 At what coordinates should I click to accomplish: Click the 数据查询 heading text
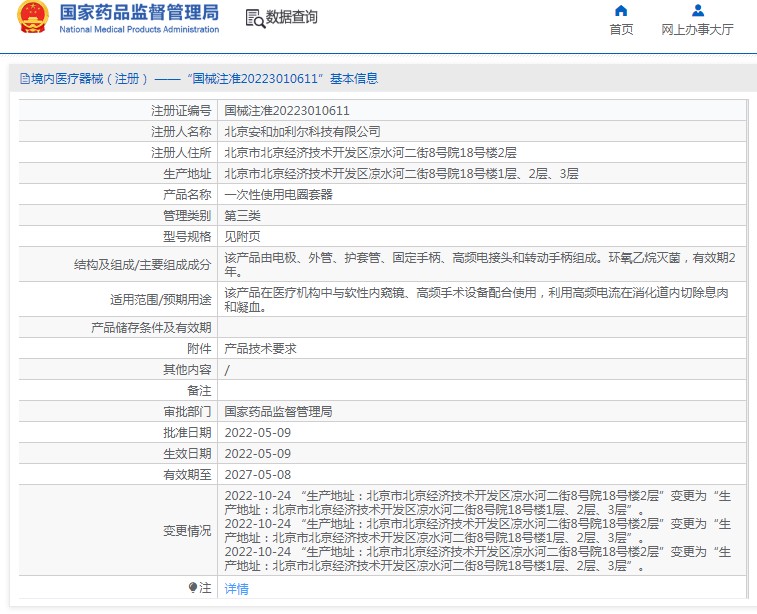click(x=292, y=18)
